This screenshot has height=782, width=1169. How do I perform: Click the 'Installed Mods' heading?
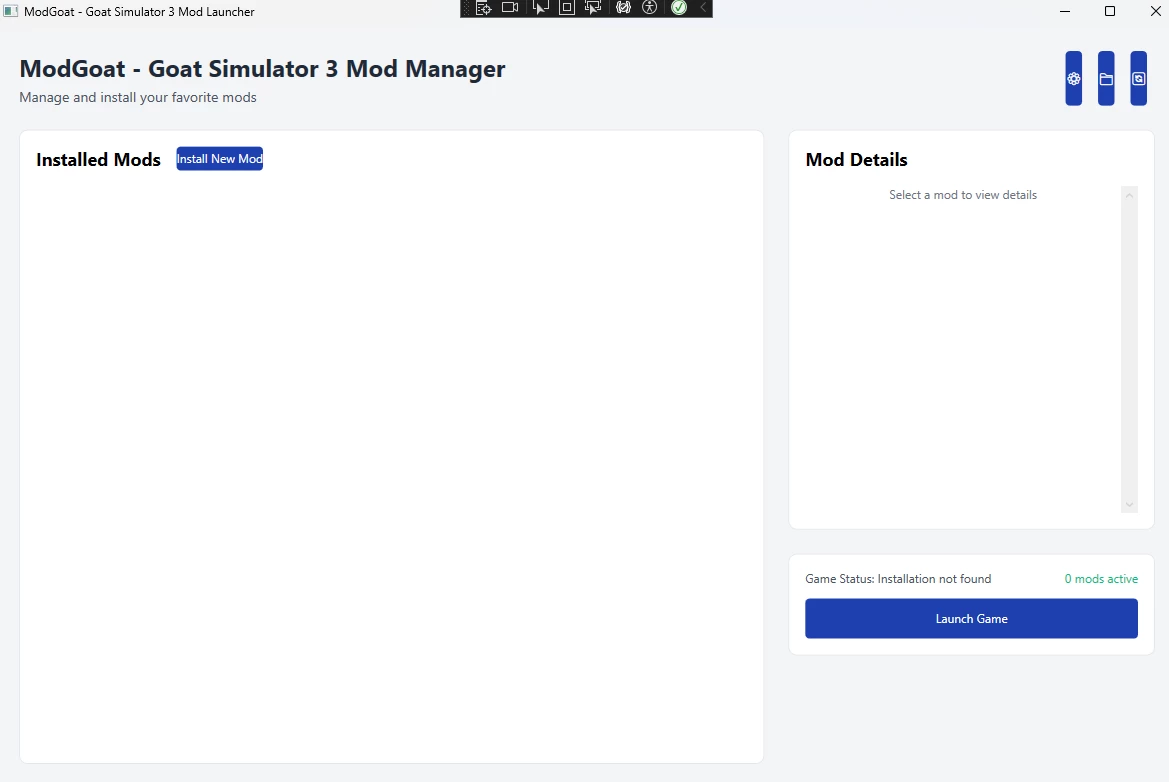98,160
